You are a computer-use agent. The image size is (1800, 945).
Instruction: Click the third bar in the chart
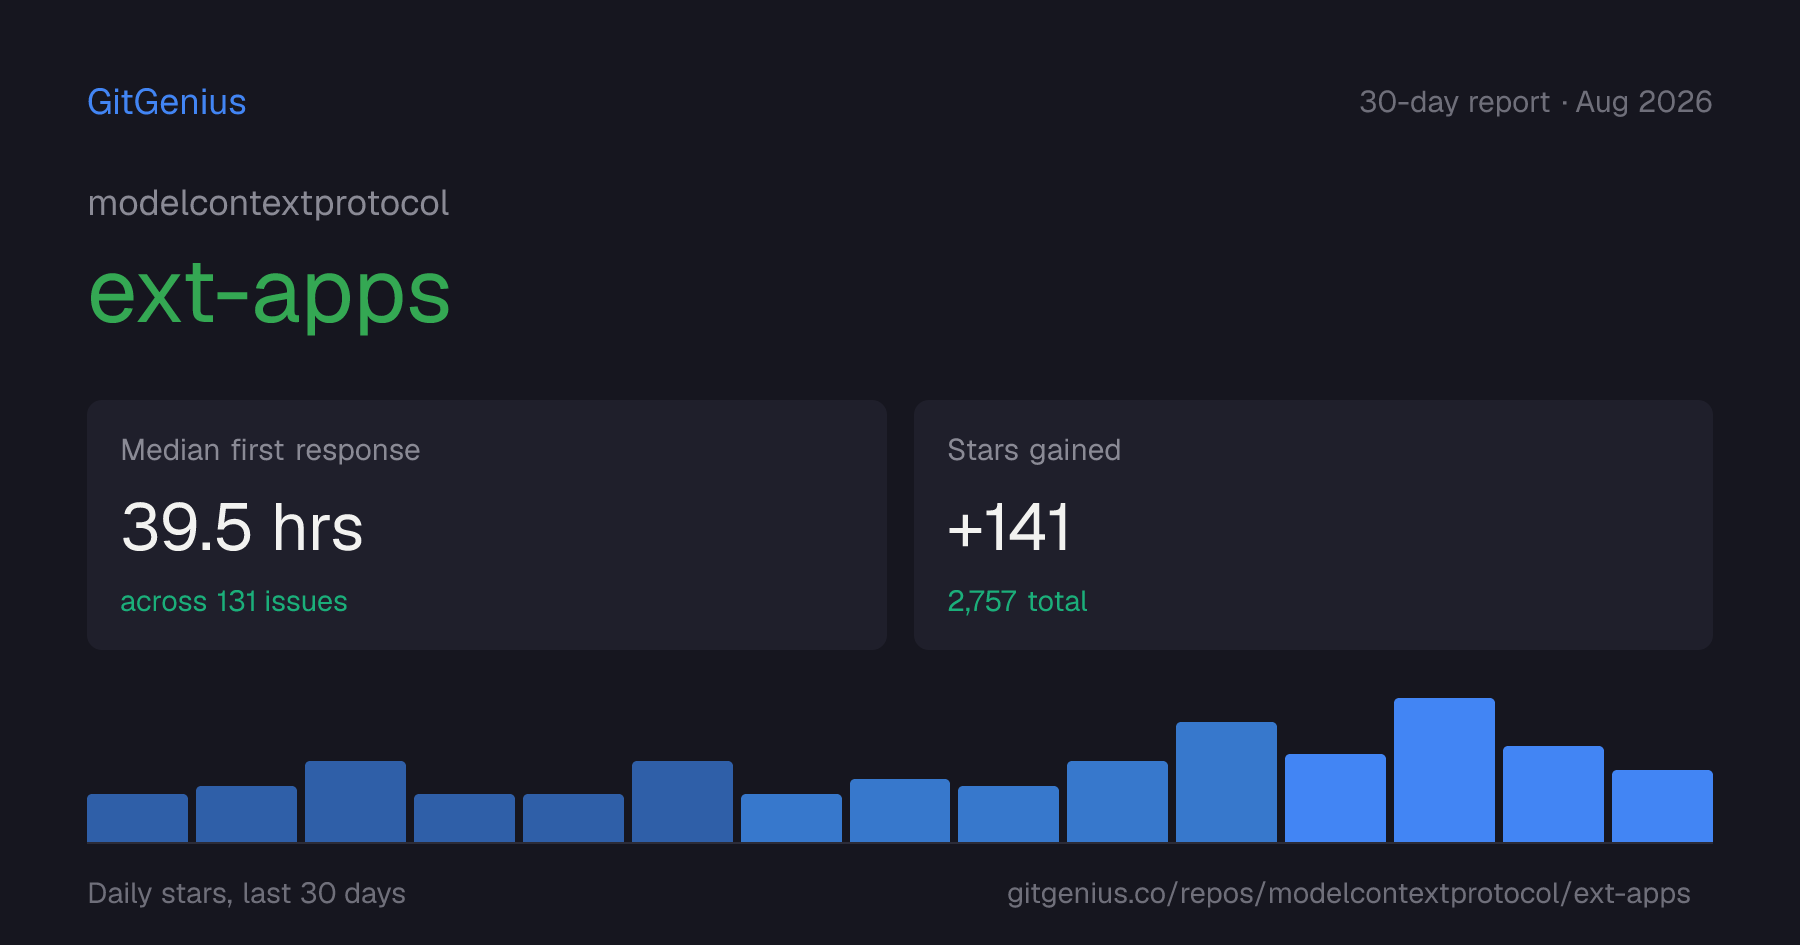[x=355, y=801]
